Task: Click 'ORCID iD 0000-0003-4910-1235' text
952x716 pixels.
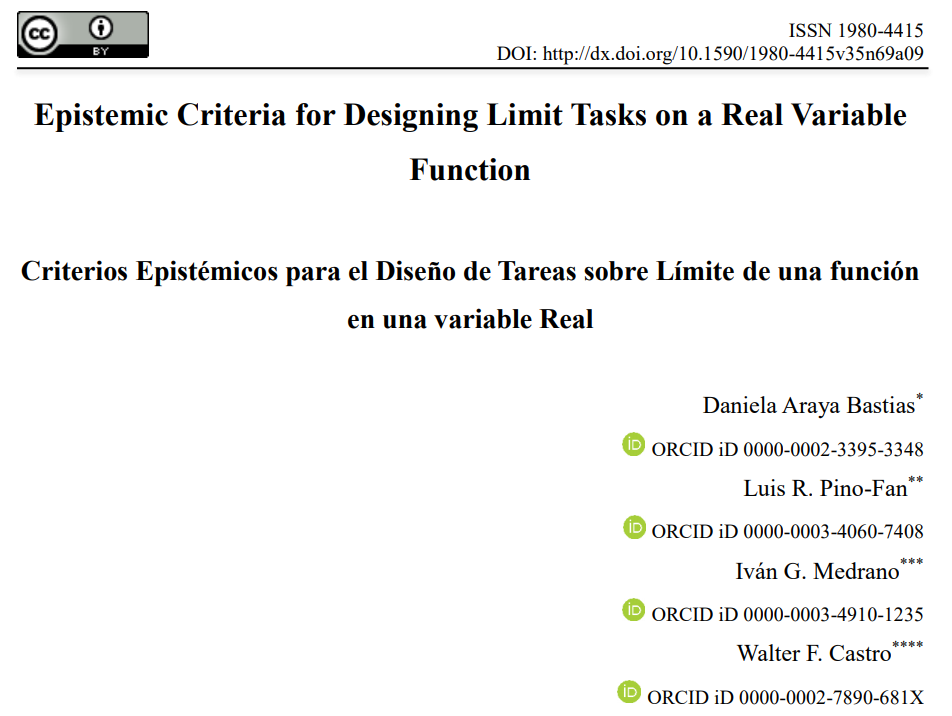Action: [x=787, y=615]
